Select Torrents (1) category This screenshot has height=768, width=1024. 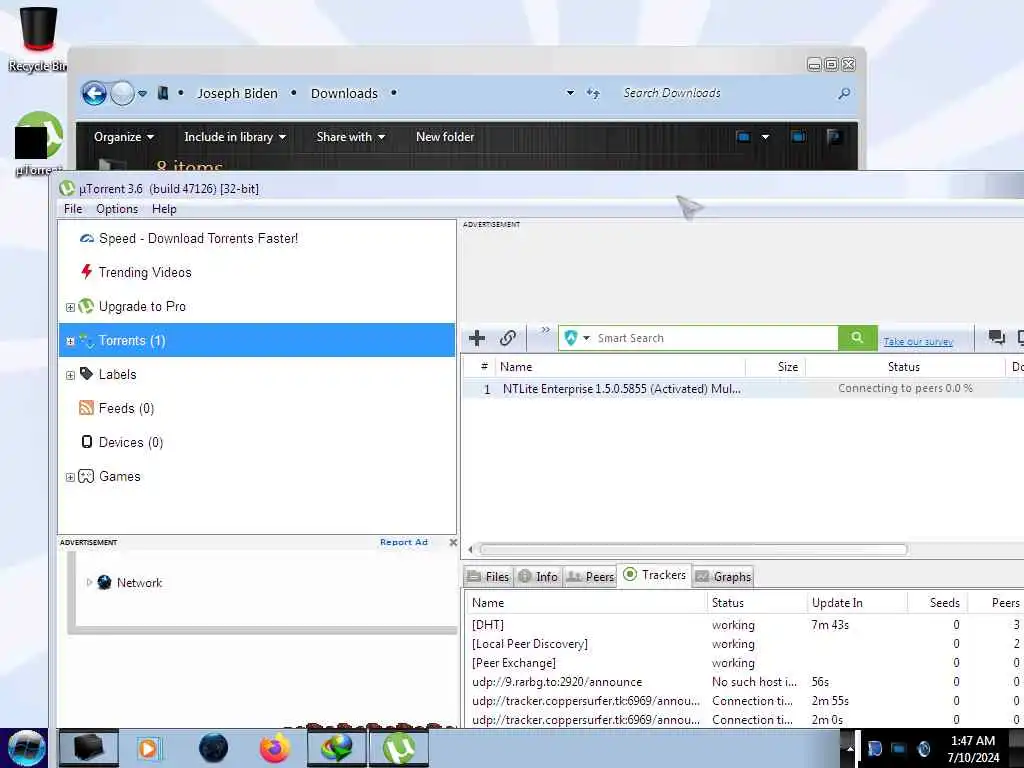pos(257,340)
